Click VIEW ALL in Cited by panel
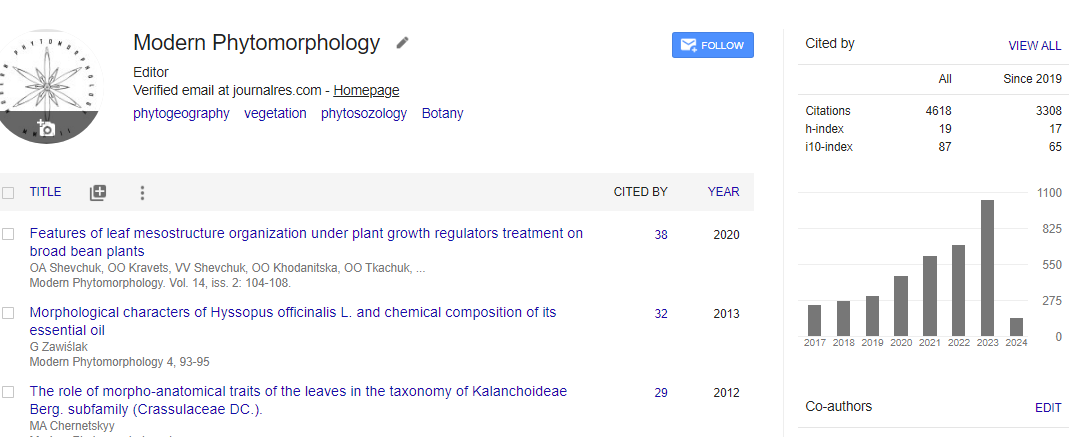Image resolution: width=1082 pixels, height=437 pixels. pos(1034,46)
